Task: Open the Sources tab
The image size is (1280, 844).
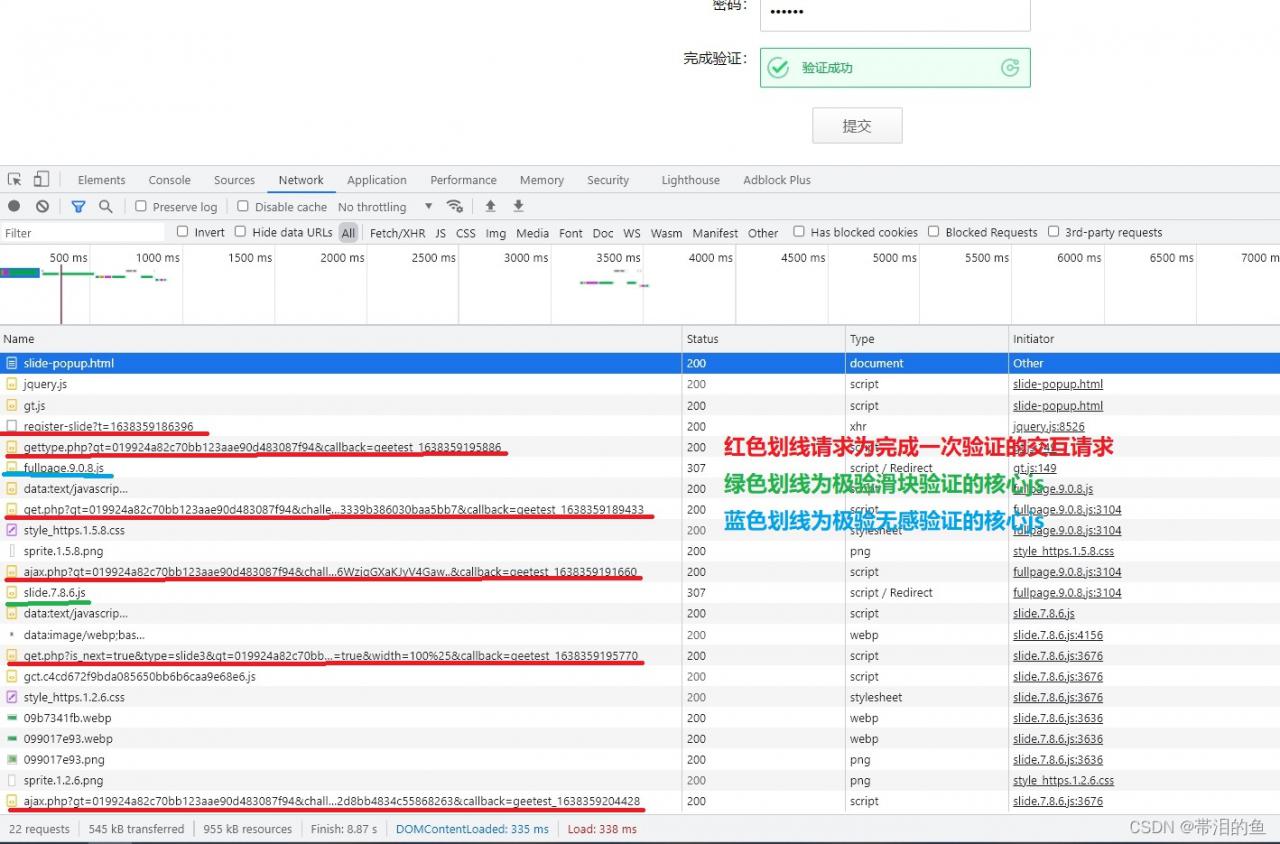Action: [x=234, y=180]
